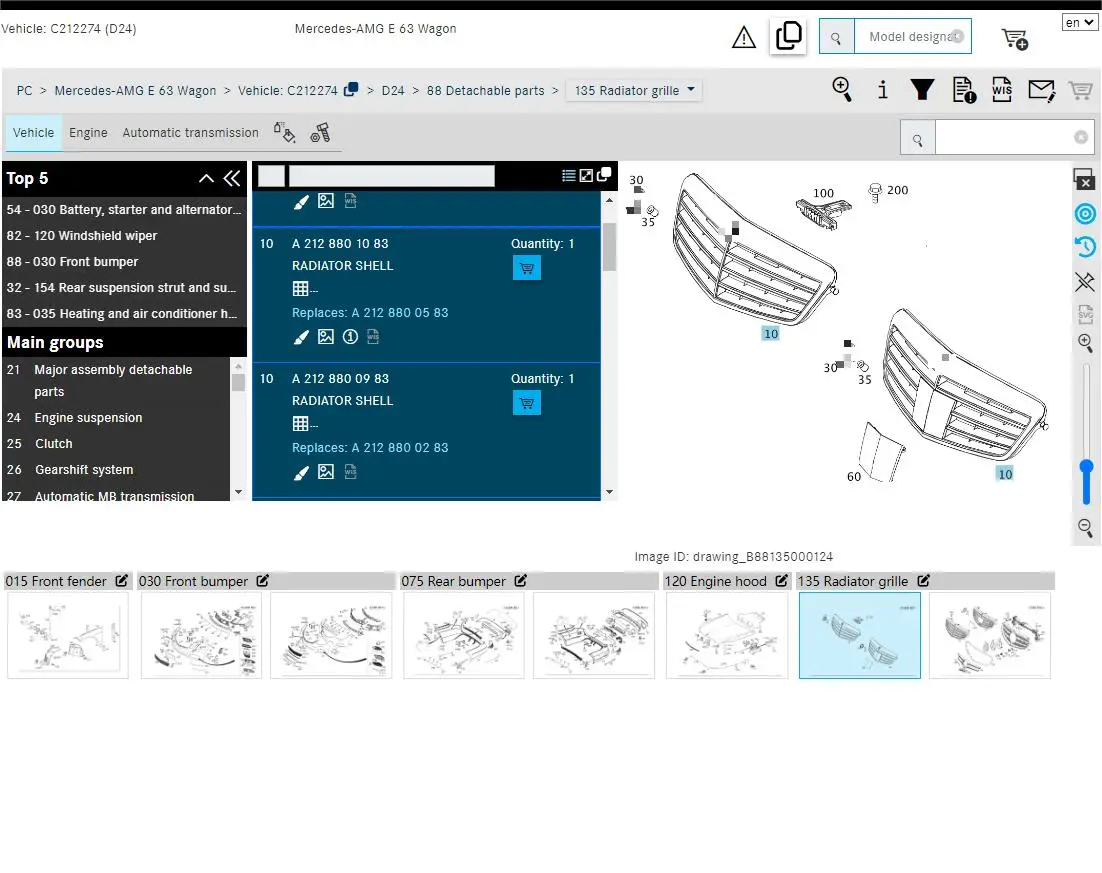Click the target/center image icon in drawing sidebar

point(1085,214)
